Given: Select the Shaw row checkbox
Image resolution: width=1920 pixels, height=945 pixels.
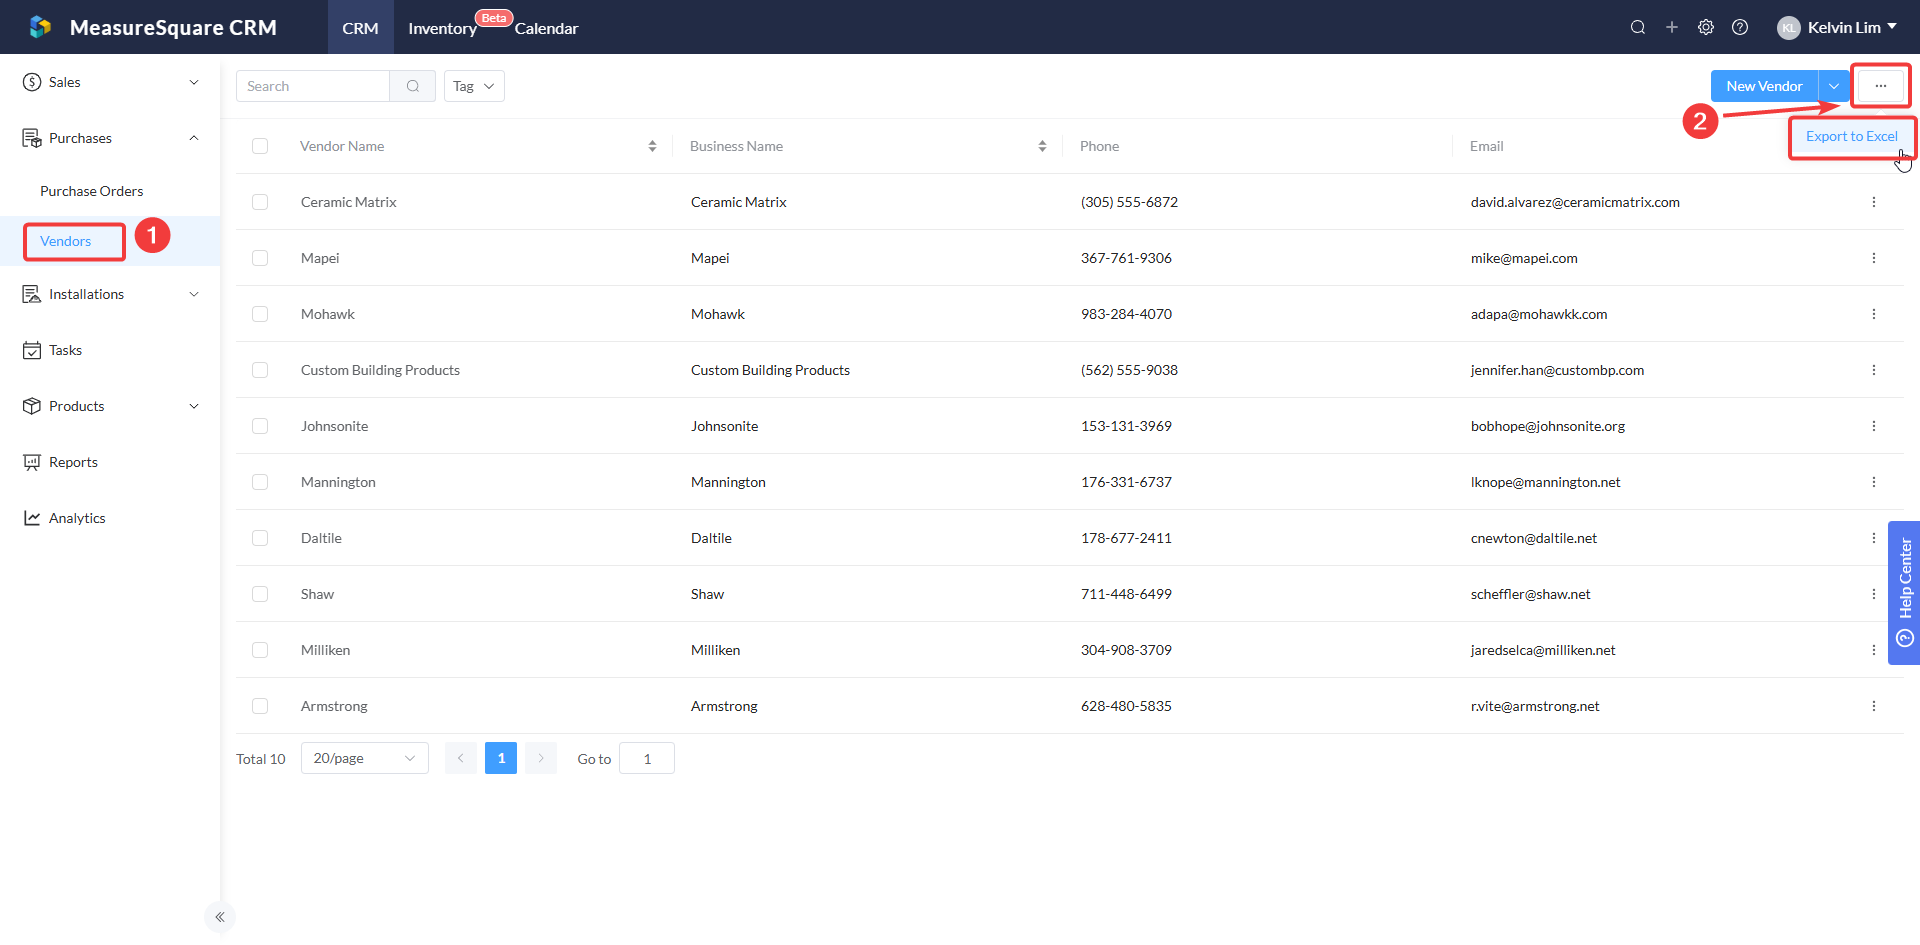Looking at the screenshot, I should point(260,594).
